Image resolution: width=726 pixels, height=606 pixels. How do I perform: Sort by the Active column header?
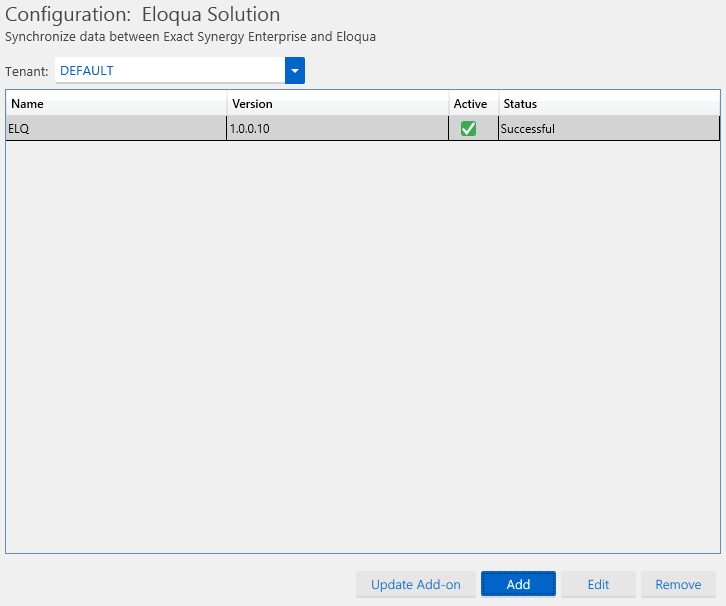coord(473,103)
